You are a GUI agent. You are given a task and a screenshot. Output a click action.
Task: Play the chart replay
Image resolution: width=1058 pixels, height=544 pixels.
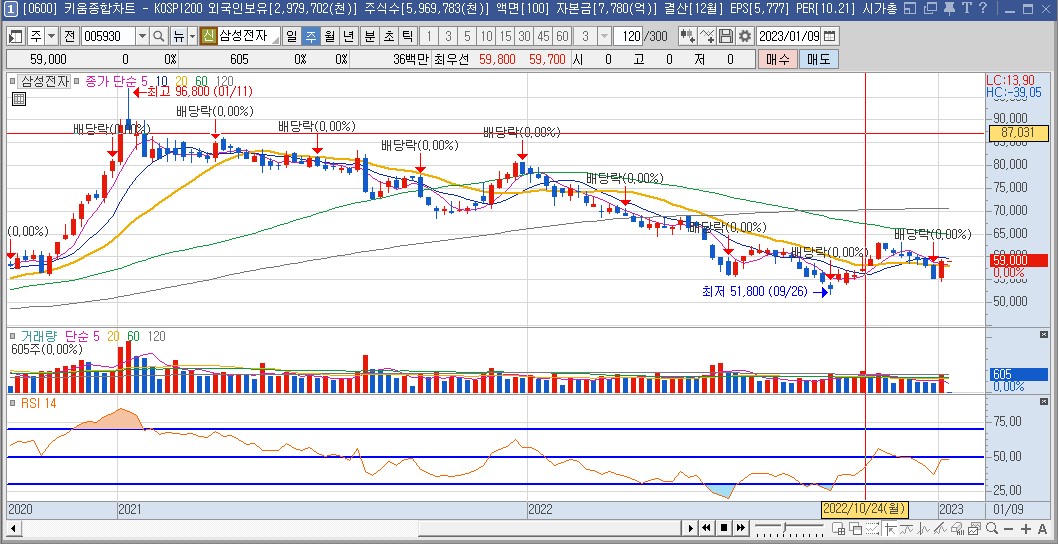point(691,528)
